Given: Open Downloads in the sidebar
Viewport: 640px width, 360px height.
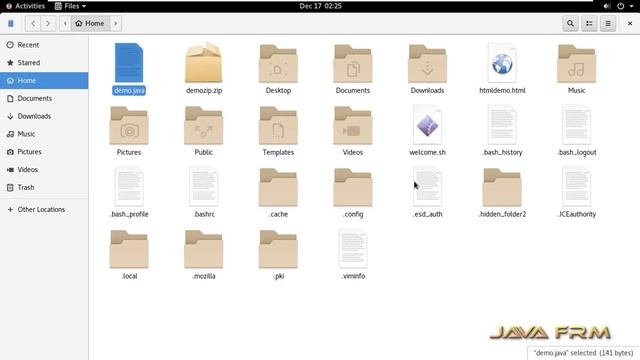Looking at the screenshot, I should (44, 116).
